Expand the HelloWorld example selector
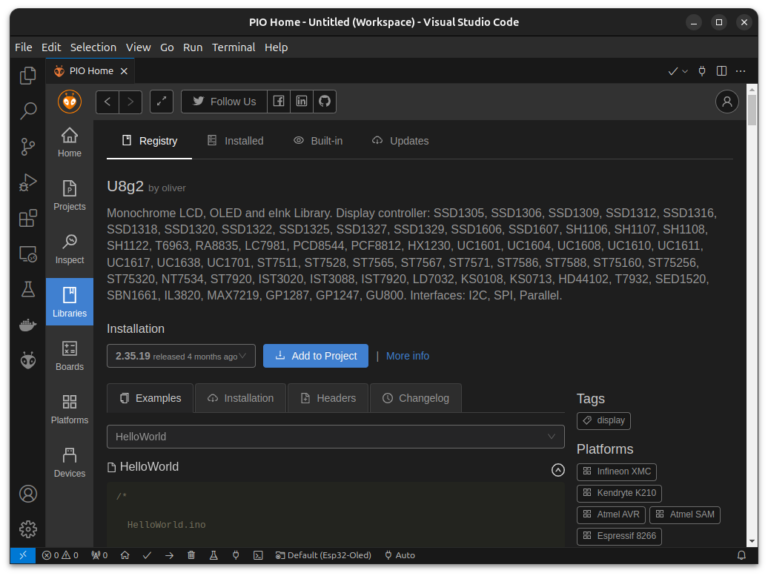The width and height of the screenshot is (768, 576). [335, 437]
